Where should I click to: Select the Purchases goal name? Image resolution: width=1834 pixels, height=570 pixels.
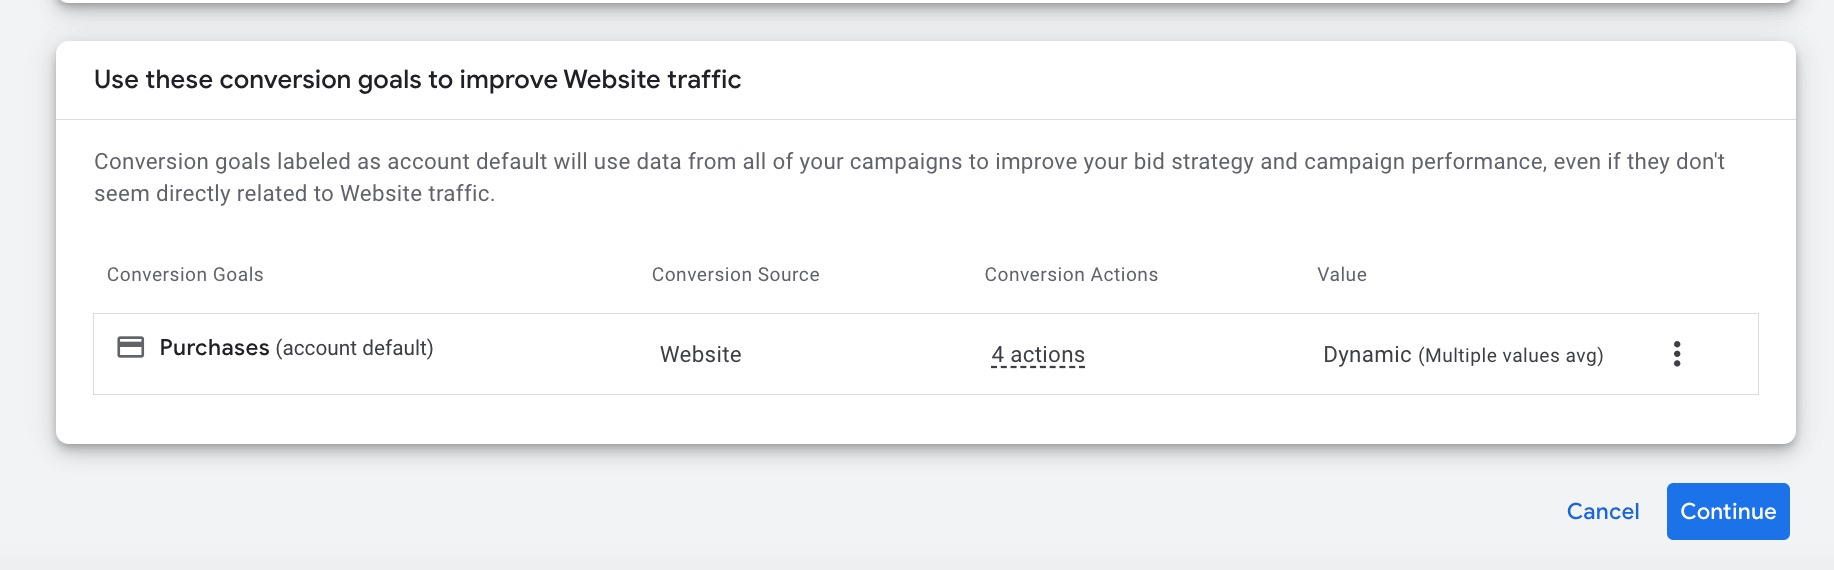coord(214,347)
